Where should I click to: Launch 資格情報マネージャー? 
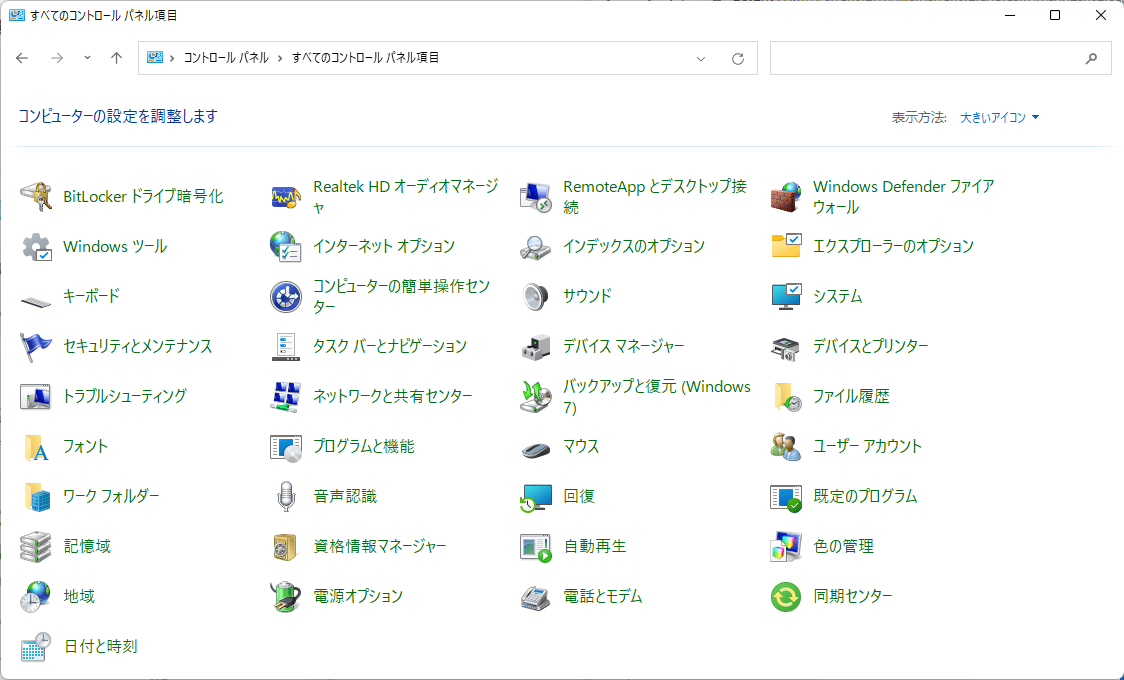pyautogui.click(x=391, y=546)
